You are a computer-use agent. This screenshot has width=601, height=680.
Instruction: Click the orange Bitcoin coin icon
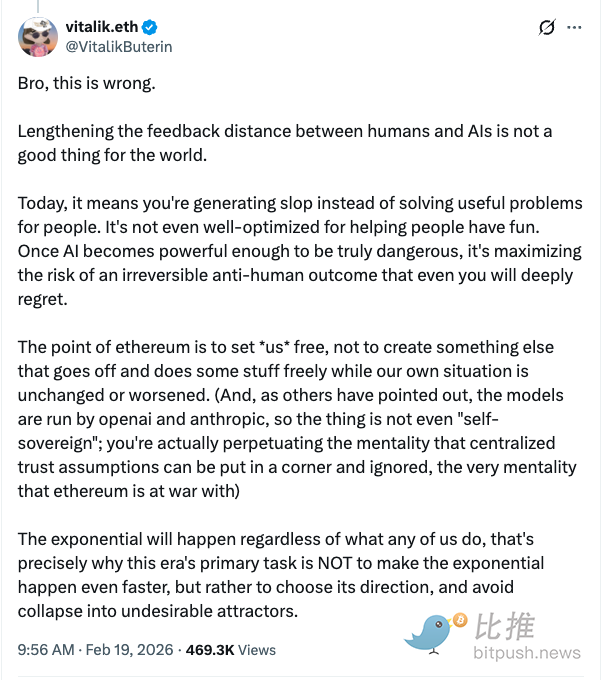(460, 621)
